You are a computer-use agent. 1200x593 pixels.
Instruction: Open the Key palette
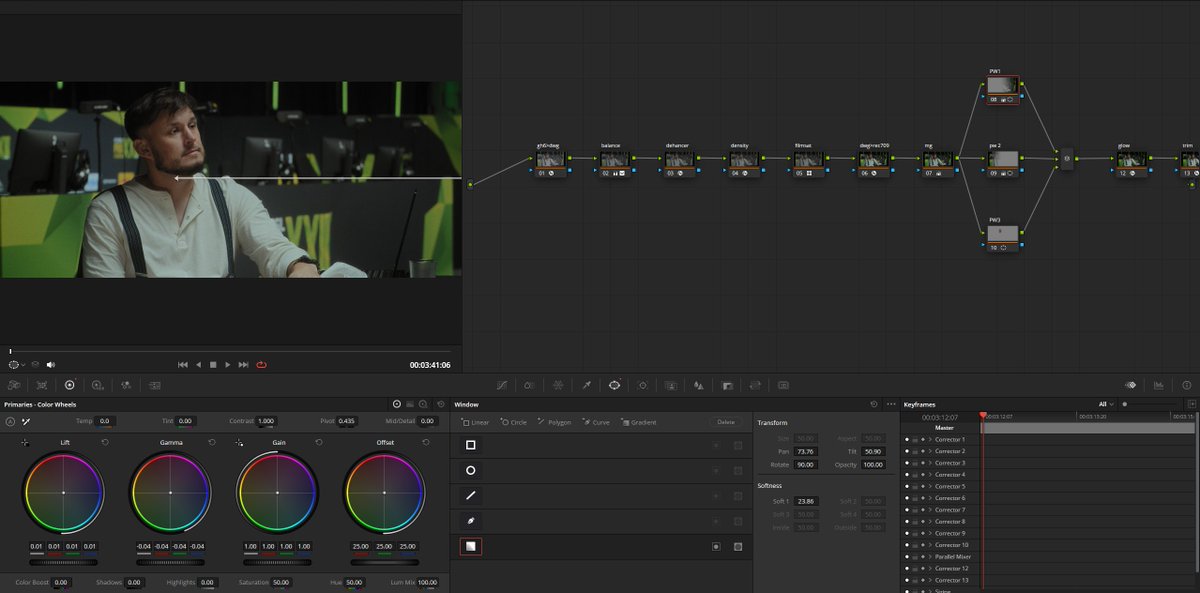727,385
